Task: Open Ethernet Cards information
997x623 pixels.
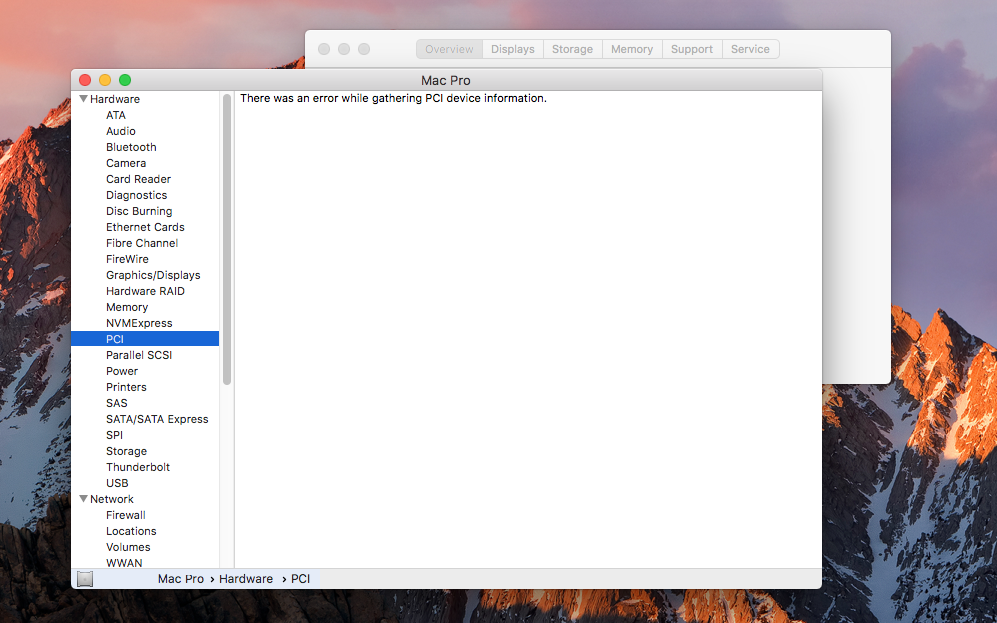Action: click(x=145, y=227)
